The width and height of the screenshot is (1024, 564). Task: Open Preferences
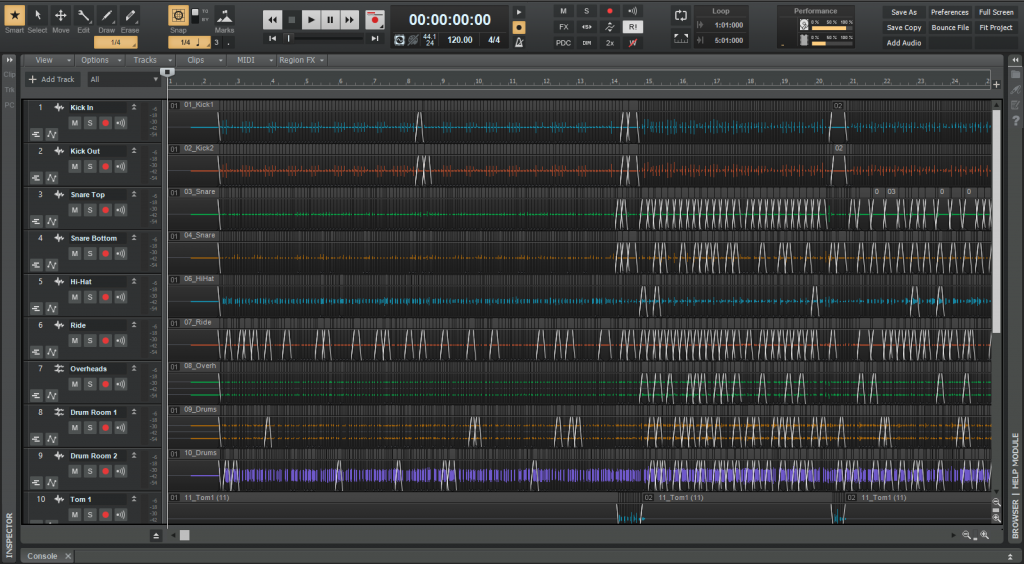[x=950, y=12]
